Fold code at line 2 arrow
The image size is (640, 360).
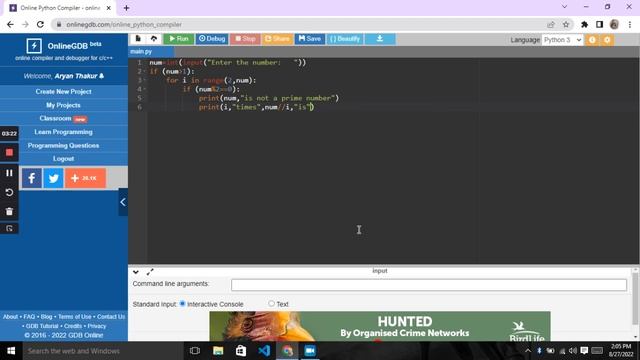point(144,71)
